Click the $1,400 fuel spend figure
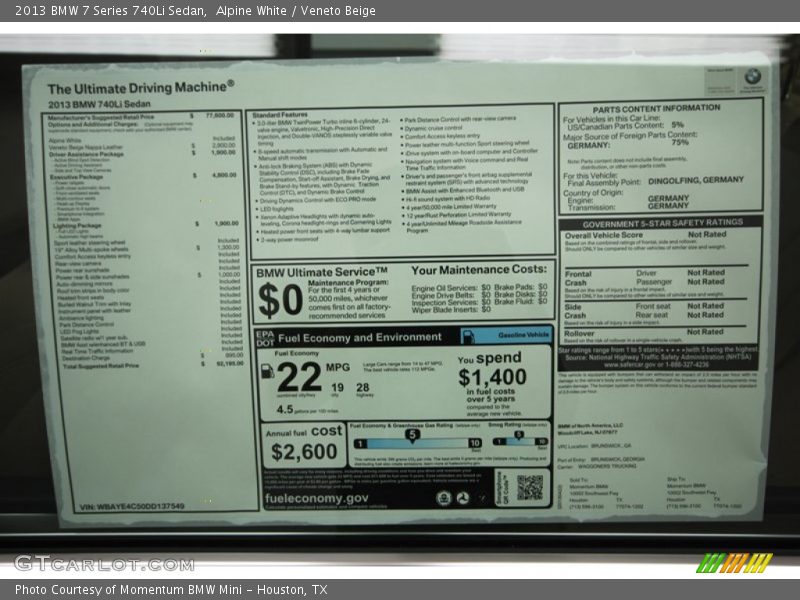The image size is (800, 600). click(492, 377)
